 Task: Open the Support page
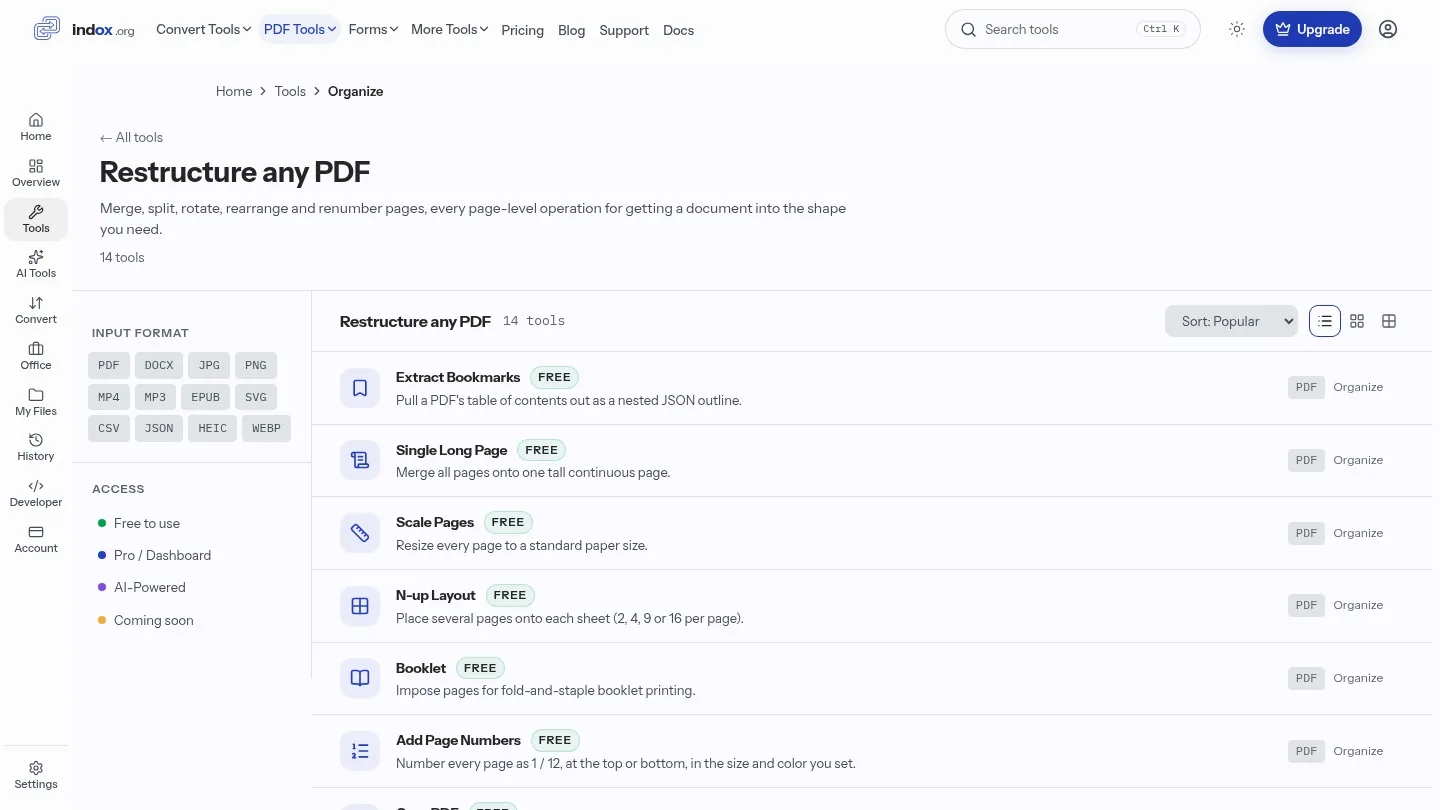624,30
